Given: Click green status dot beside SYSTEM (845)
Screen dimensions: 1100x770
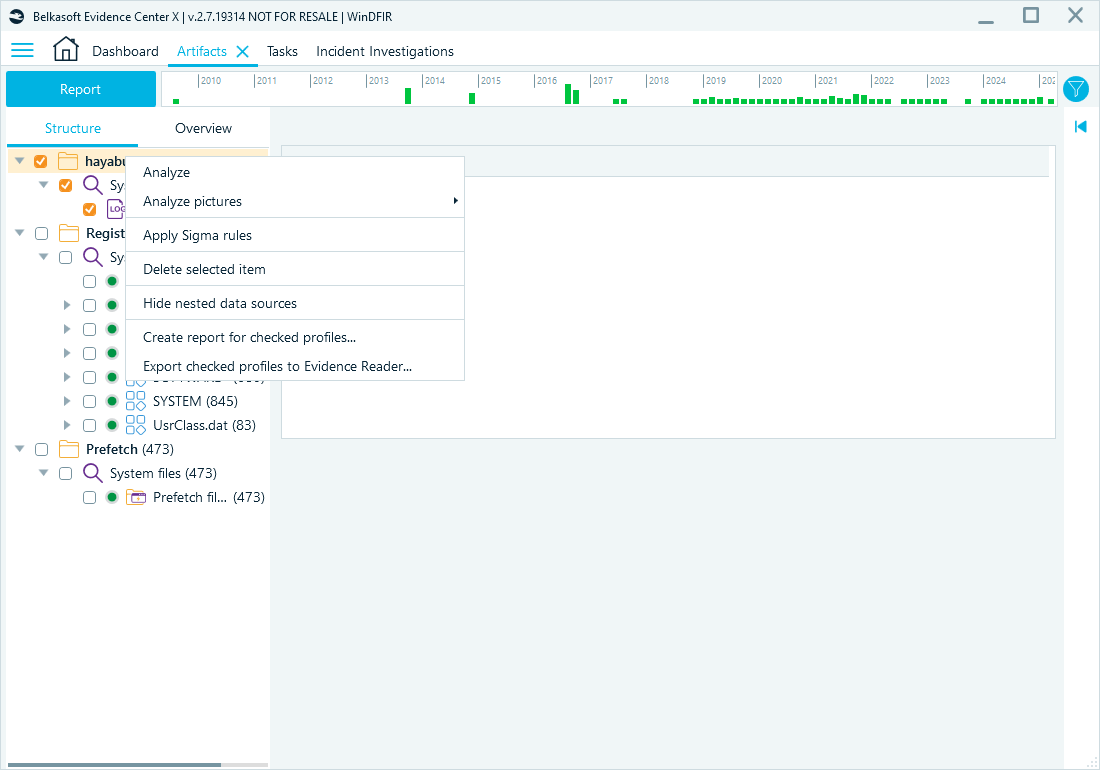Looking at the screenshot, I should coord(112,401).
